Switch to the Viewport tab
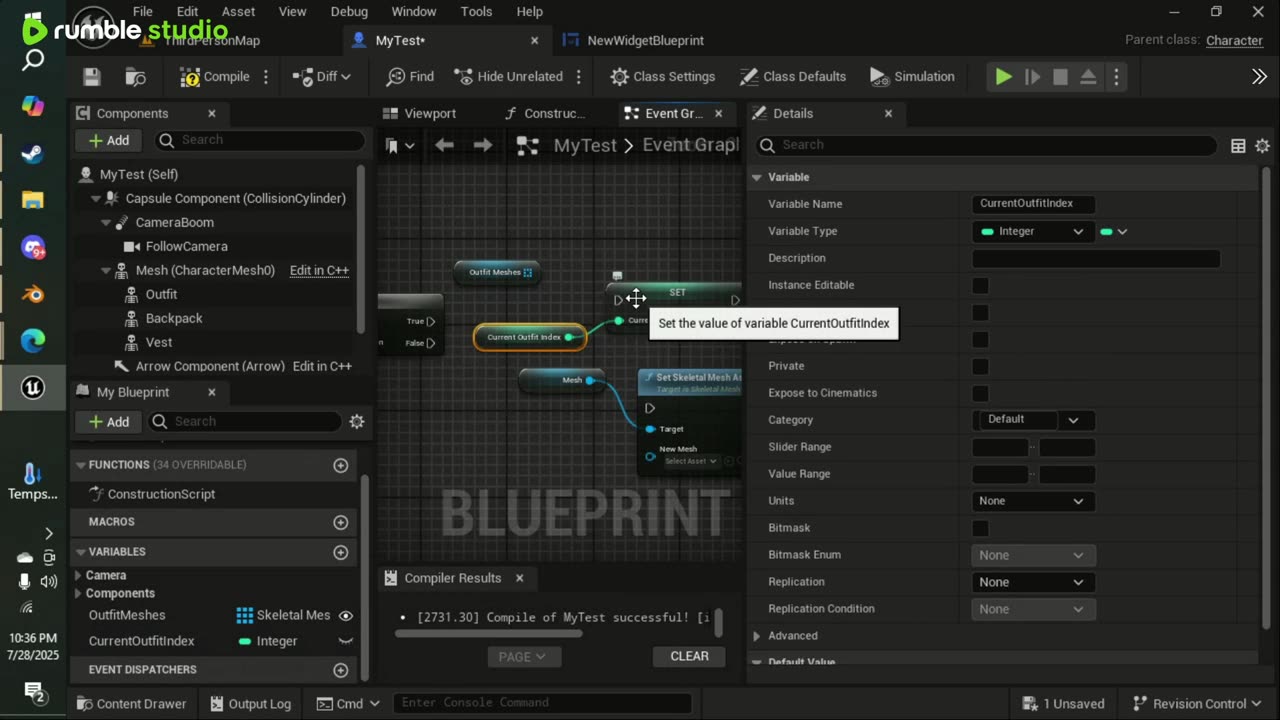The image size is (1280, 720). point(429,114)
